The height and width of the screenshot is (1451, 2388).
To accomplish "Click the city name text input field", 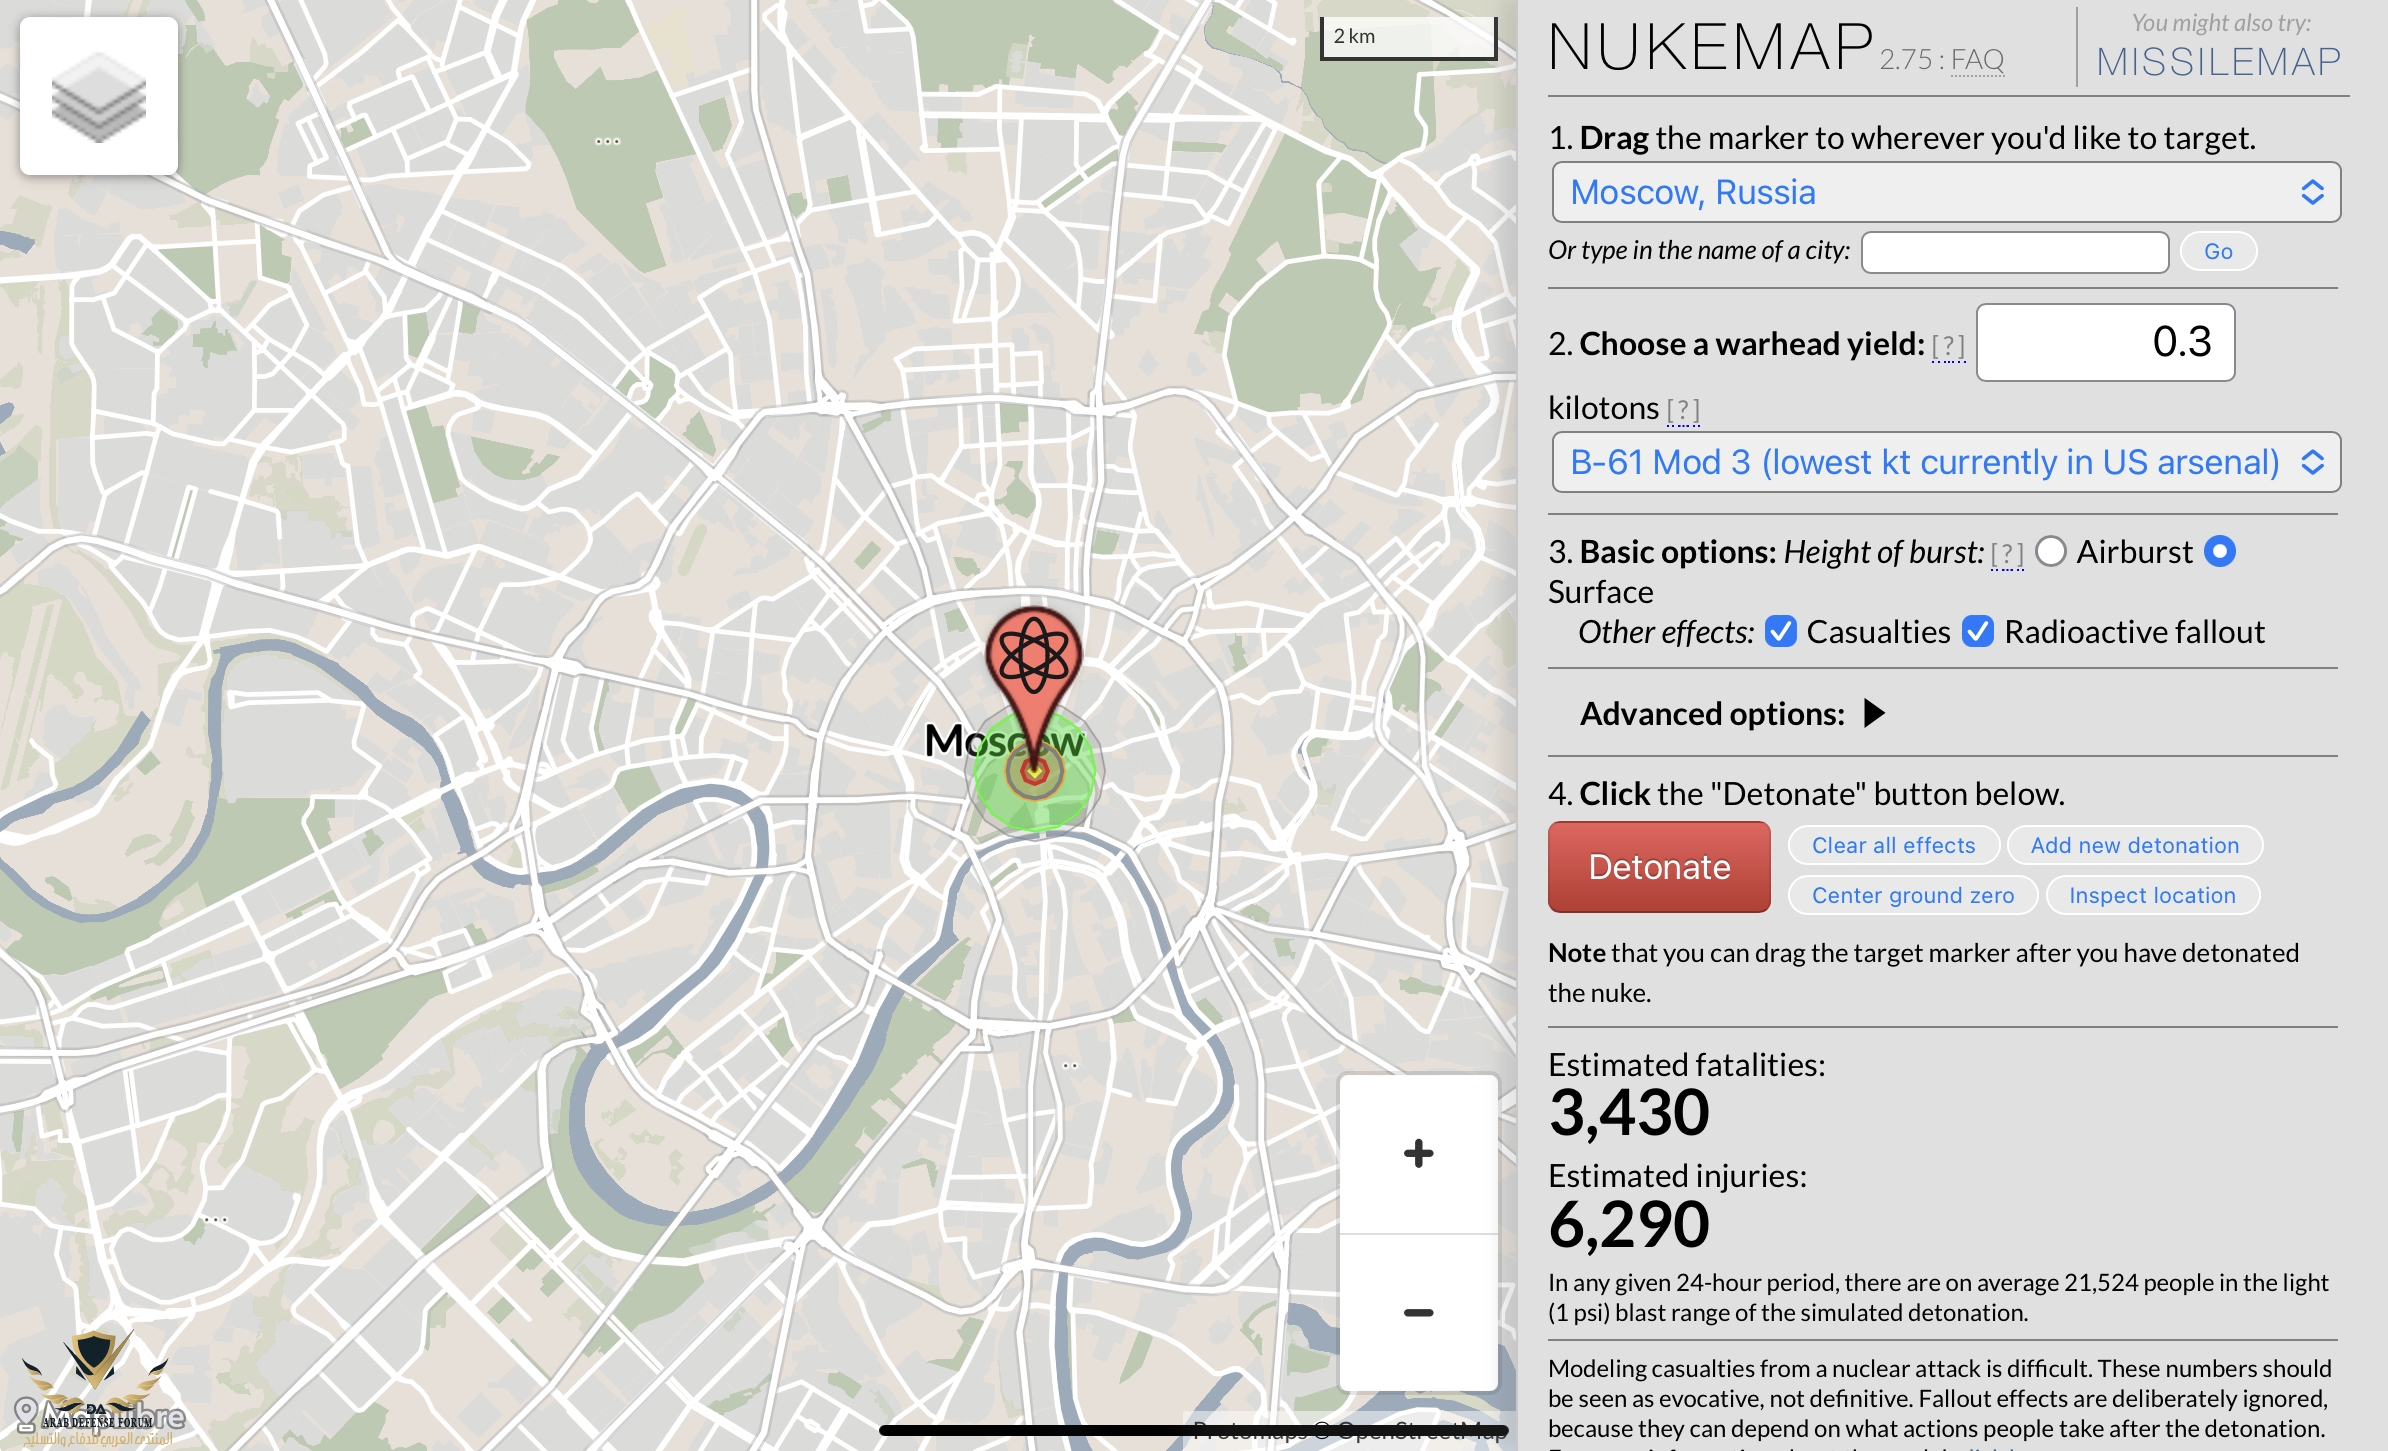I will coord(2014,252).
